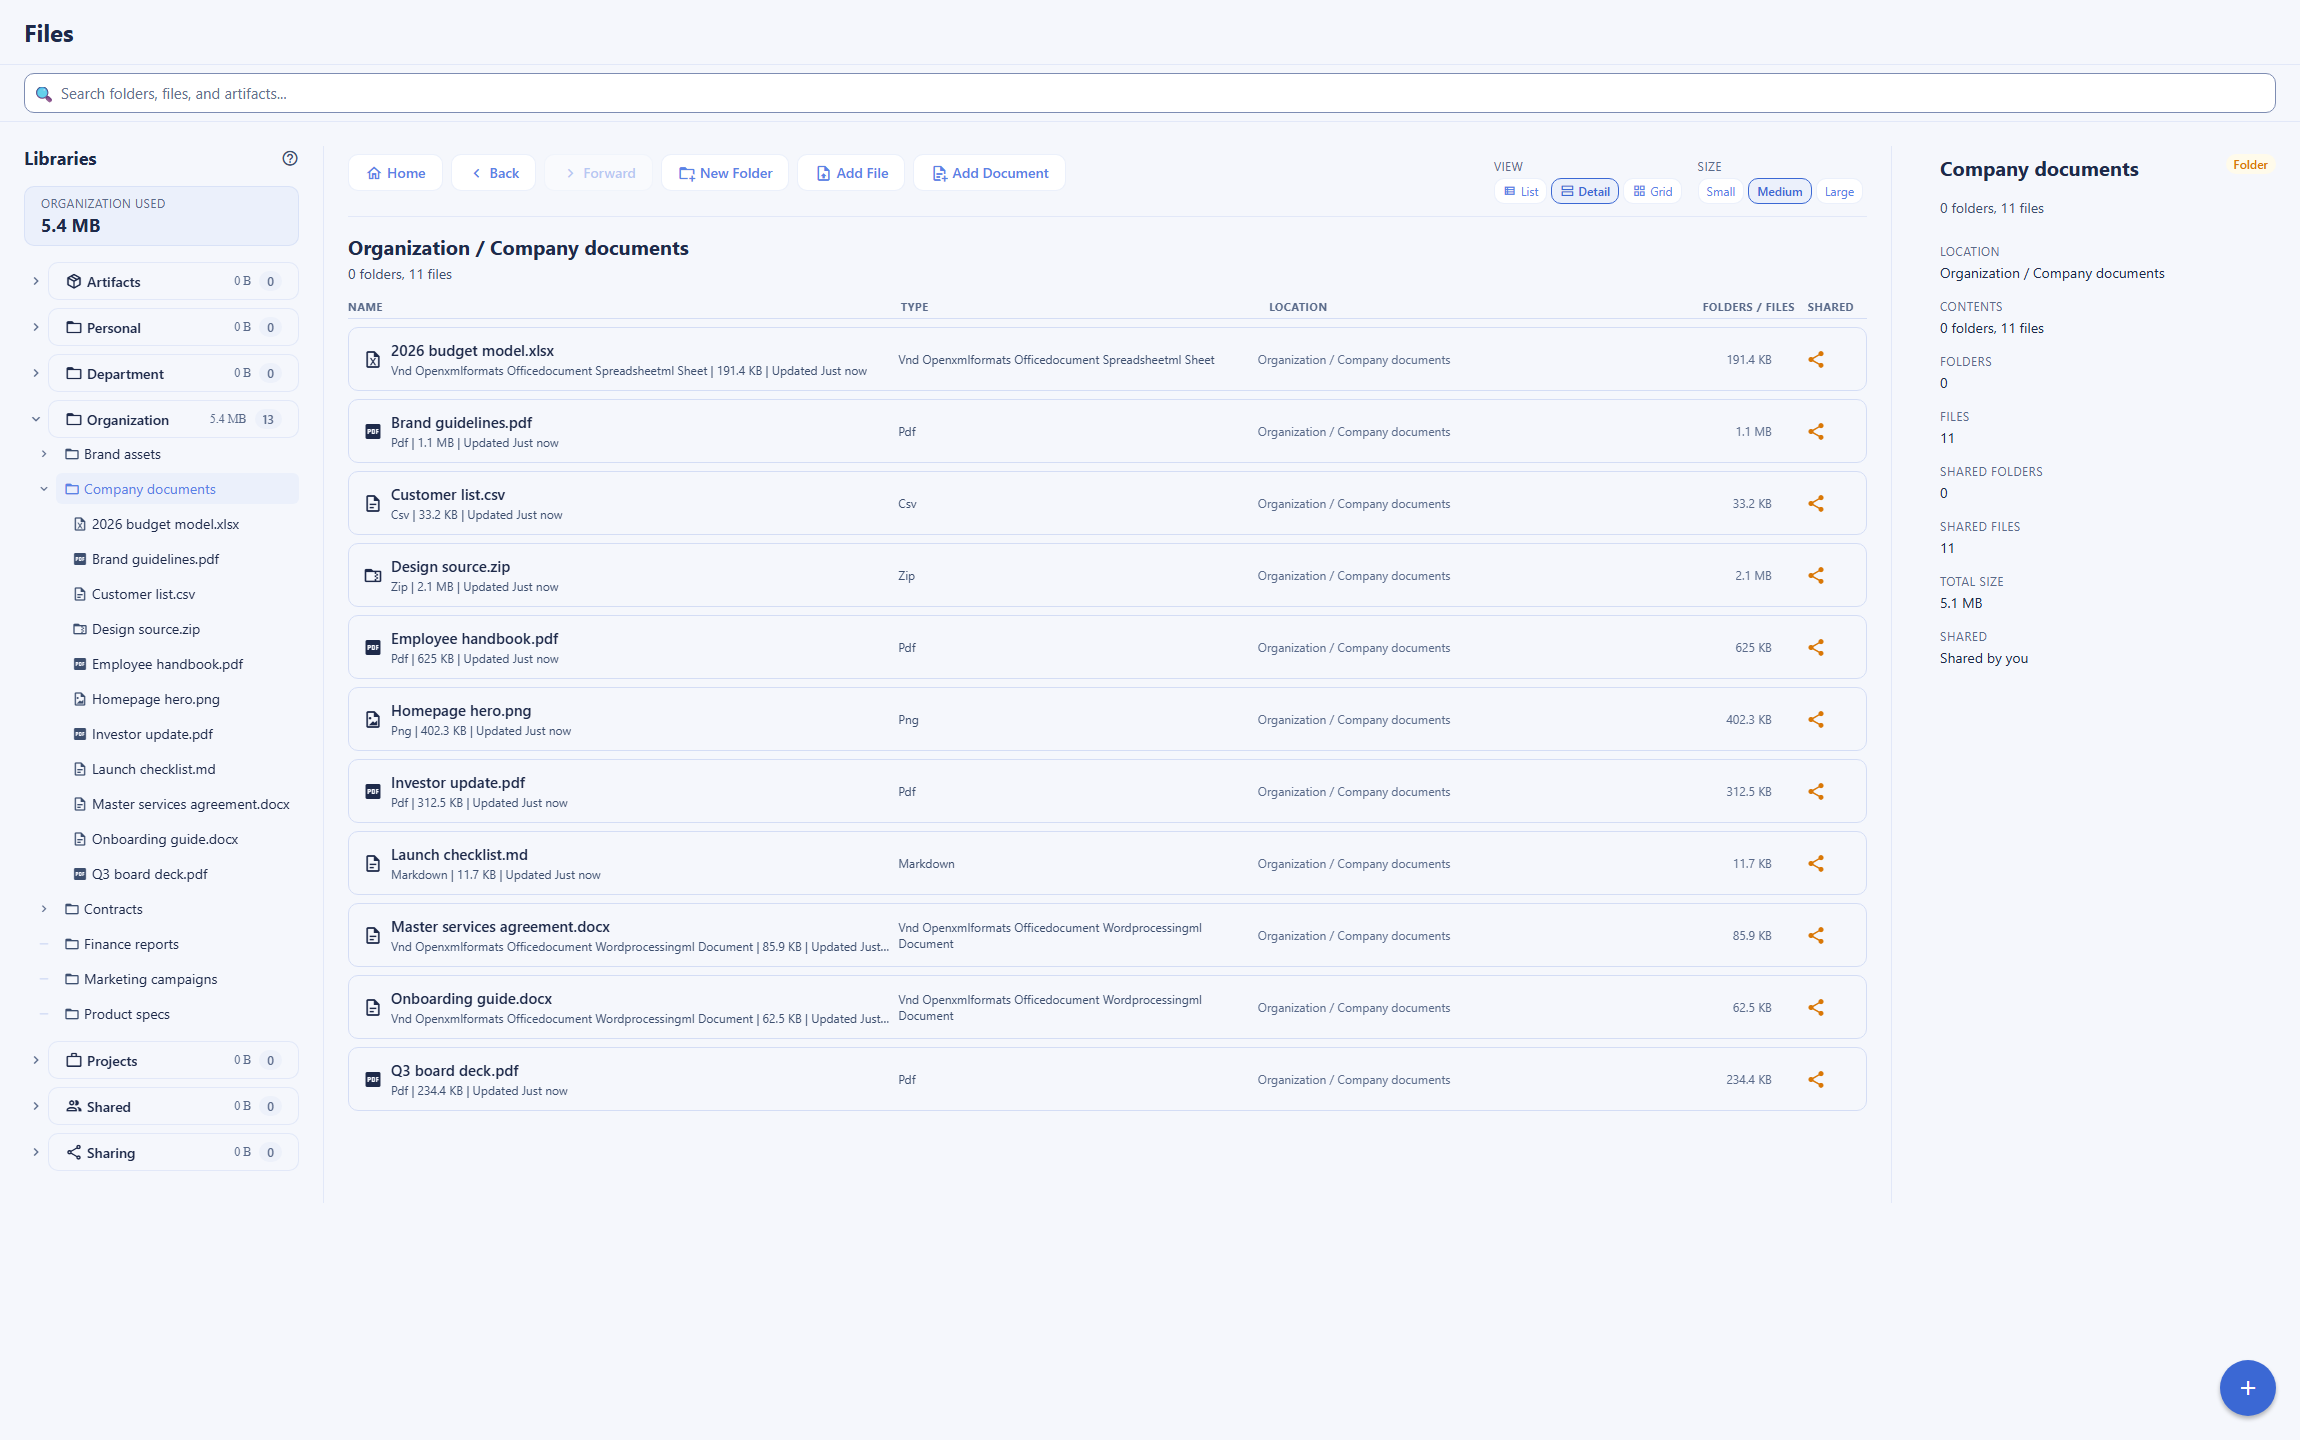Expand the Contracts folder
The image size is (2300, 1440).
(44, 909)
